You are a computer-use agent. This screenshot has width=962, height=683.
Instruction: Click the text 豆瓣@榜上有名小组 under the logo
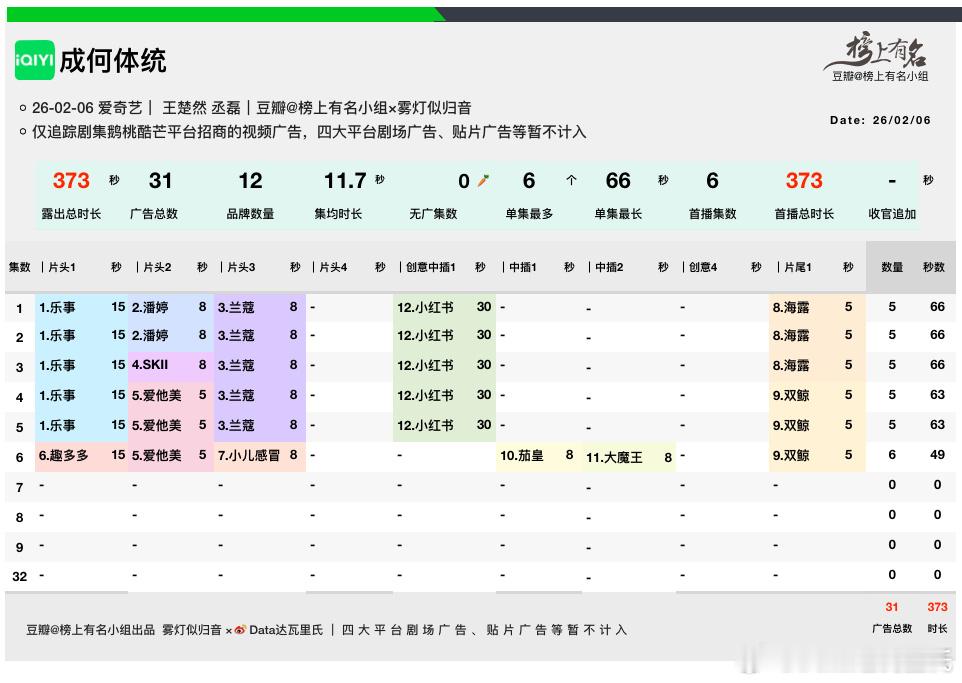click(880, 76)
